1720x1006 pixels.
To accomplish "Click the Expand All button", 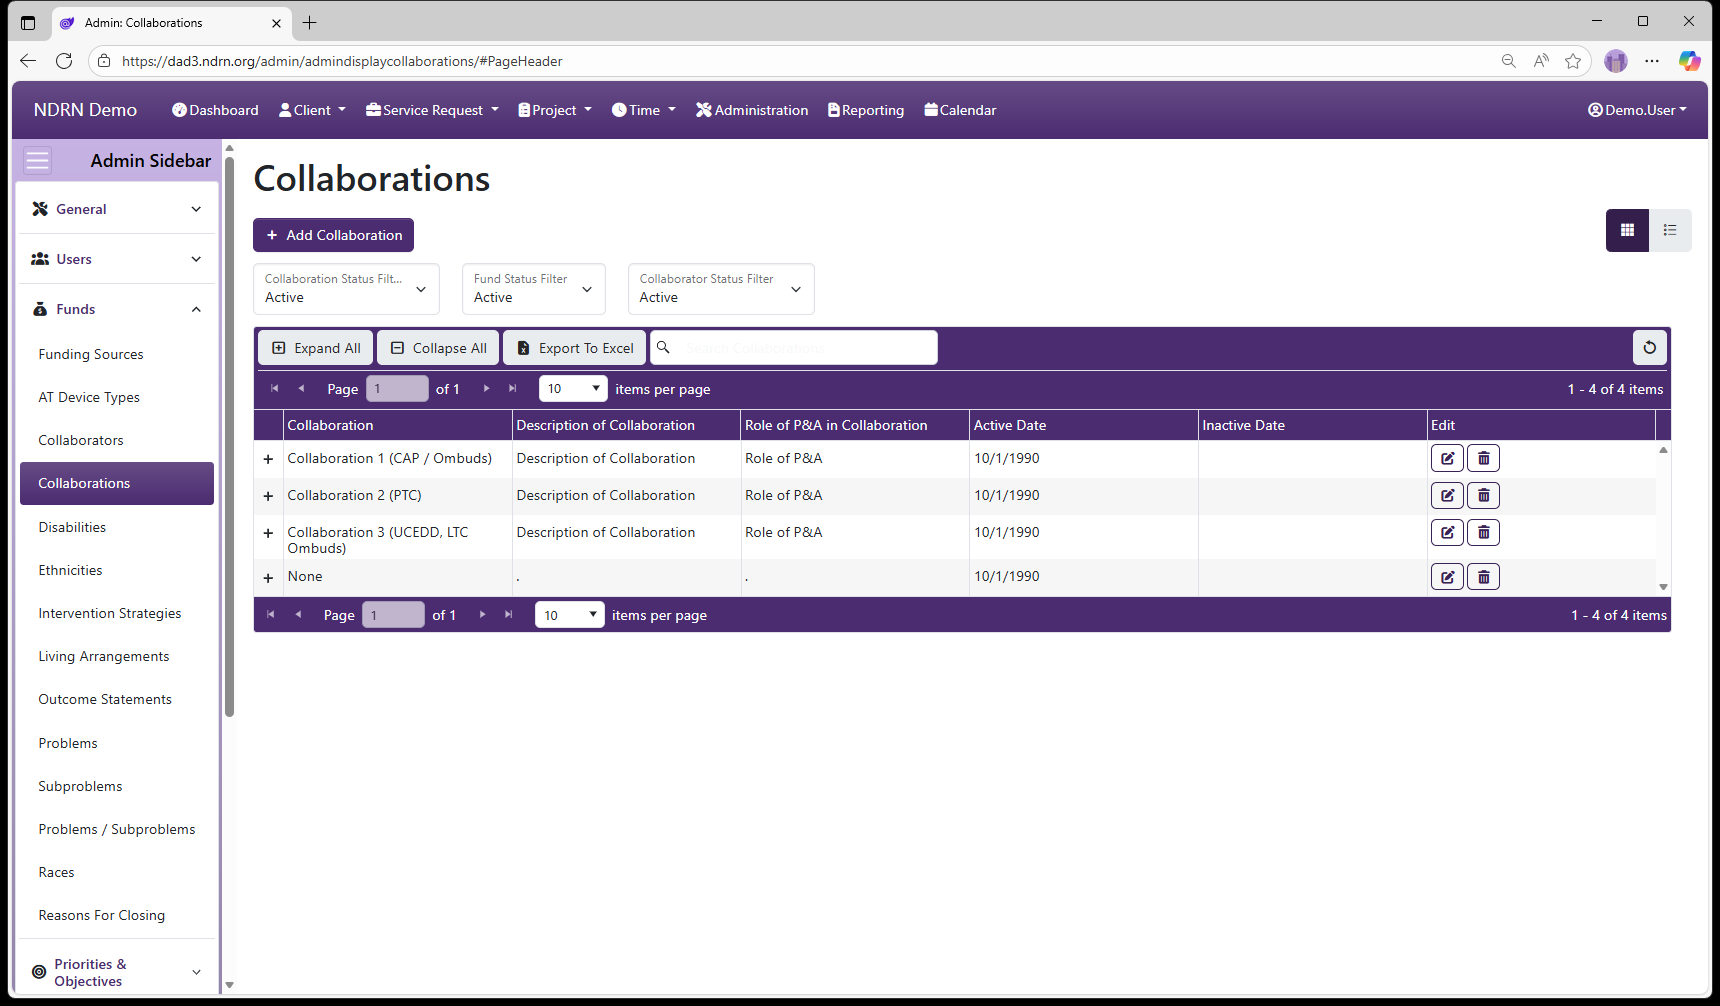I will click(x=316, y=348).
